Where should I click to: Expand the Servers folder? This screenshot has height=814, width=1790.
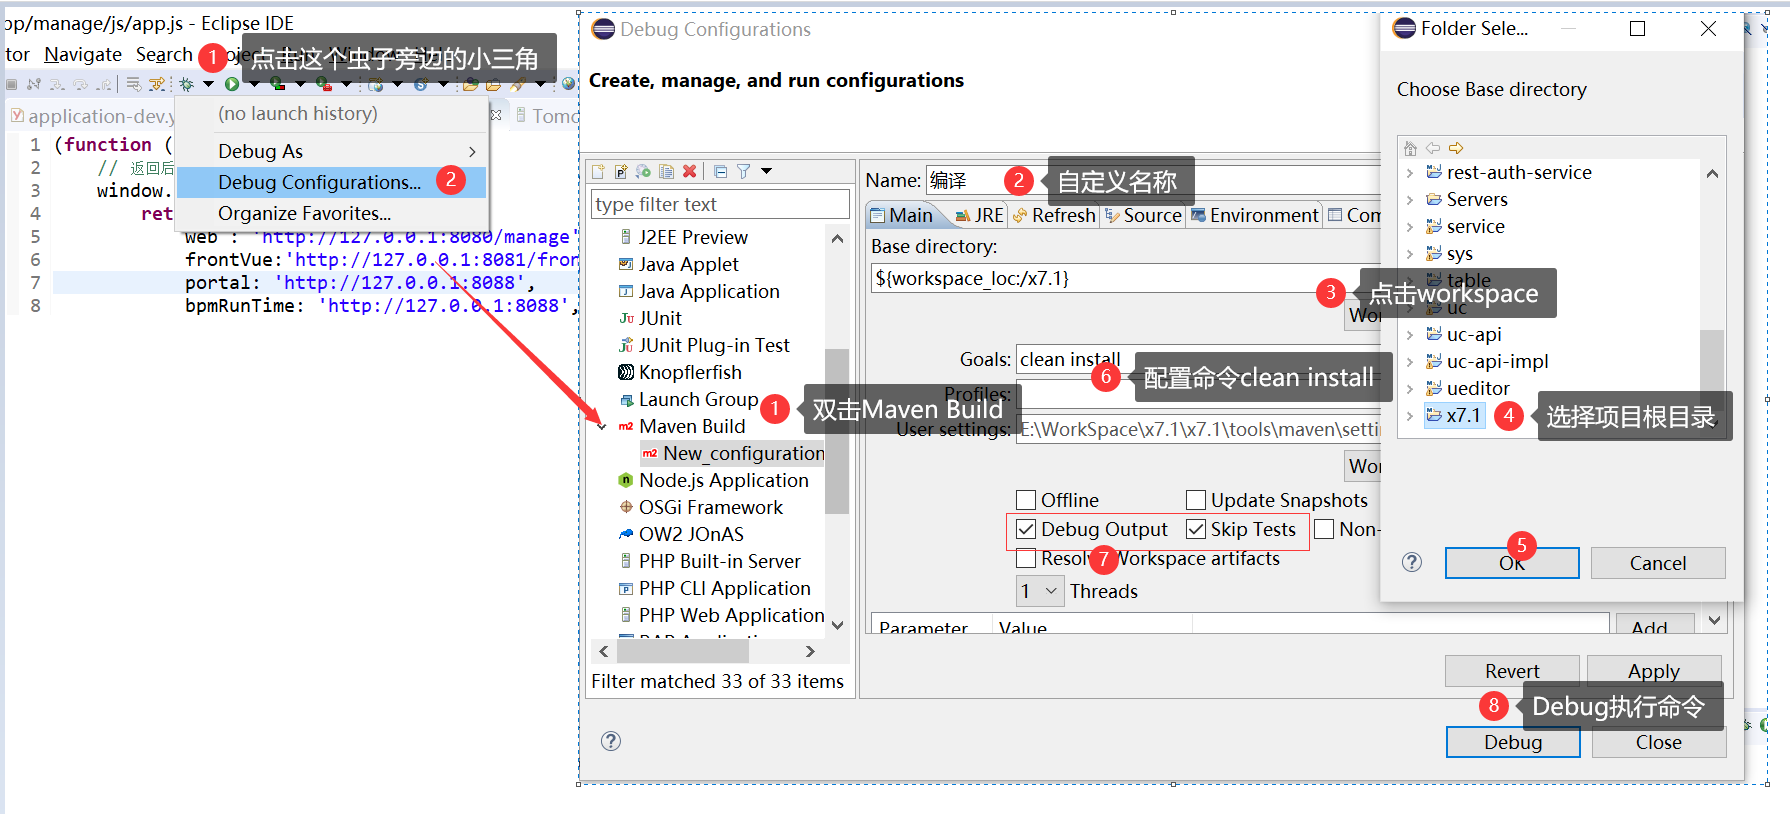(x=1410, y=199)
